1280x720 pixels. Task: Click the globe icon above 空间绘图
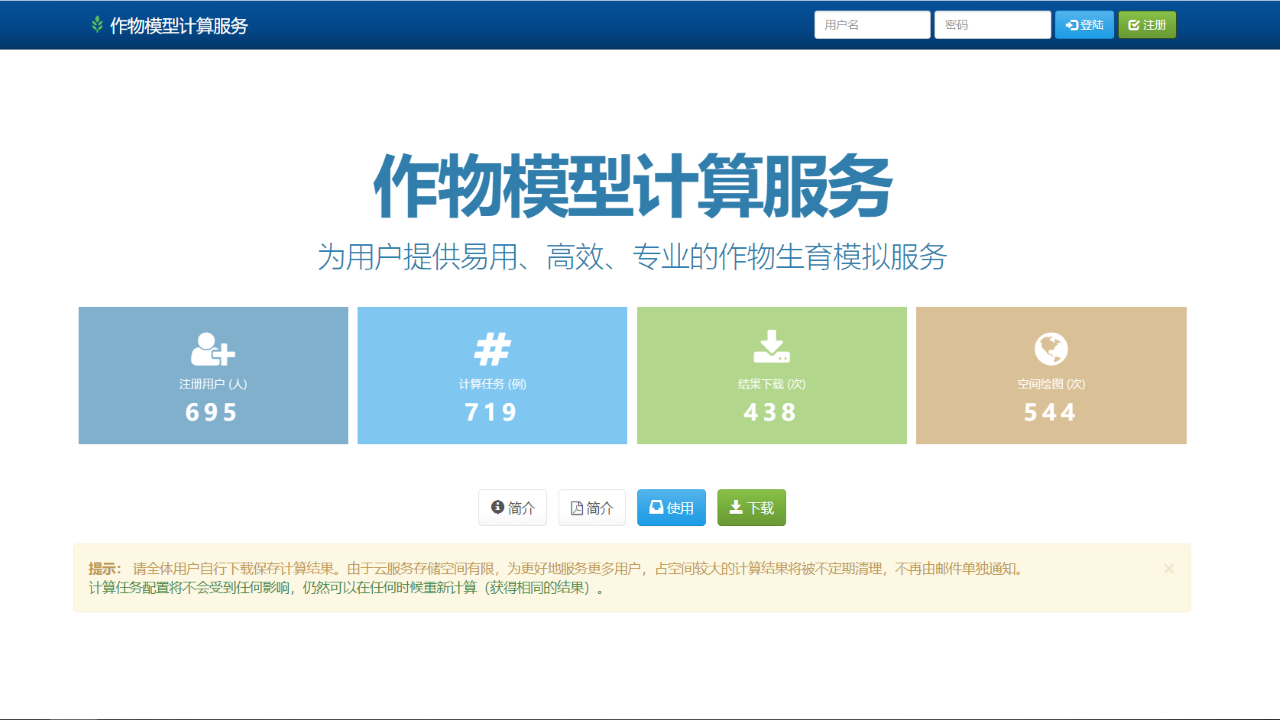pos(1051,349)
